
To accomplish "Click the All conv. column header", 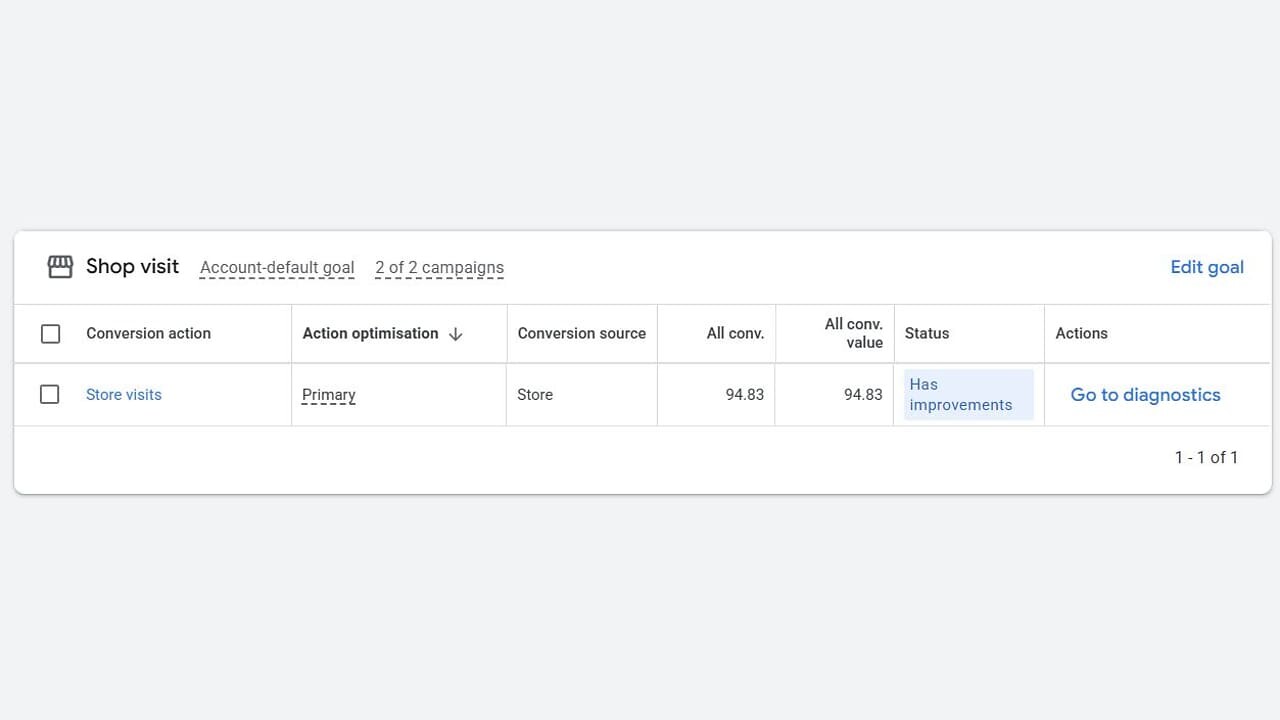I will 735,334.
